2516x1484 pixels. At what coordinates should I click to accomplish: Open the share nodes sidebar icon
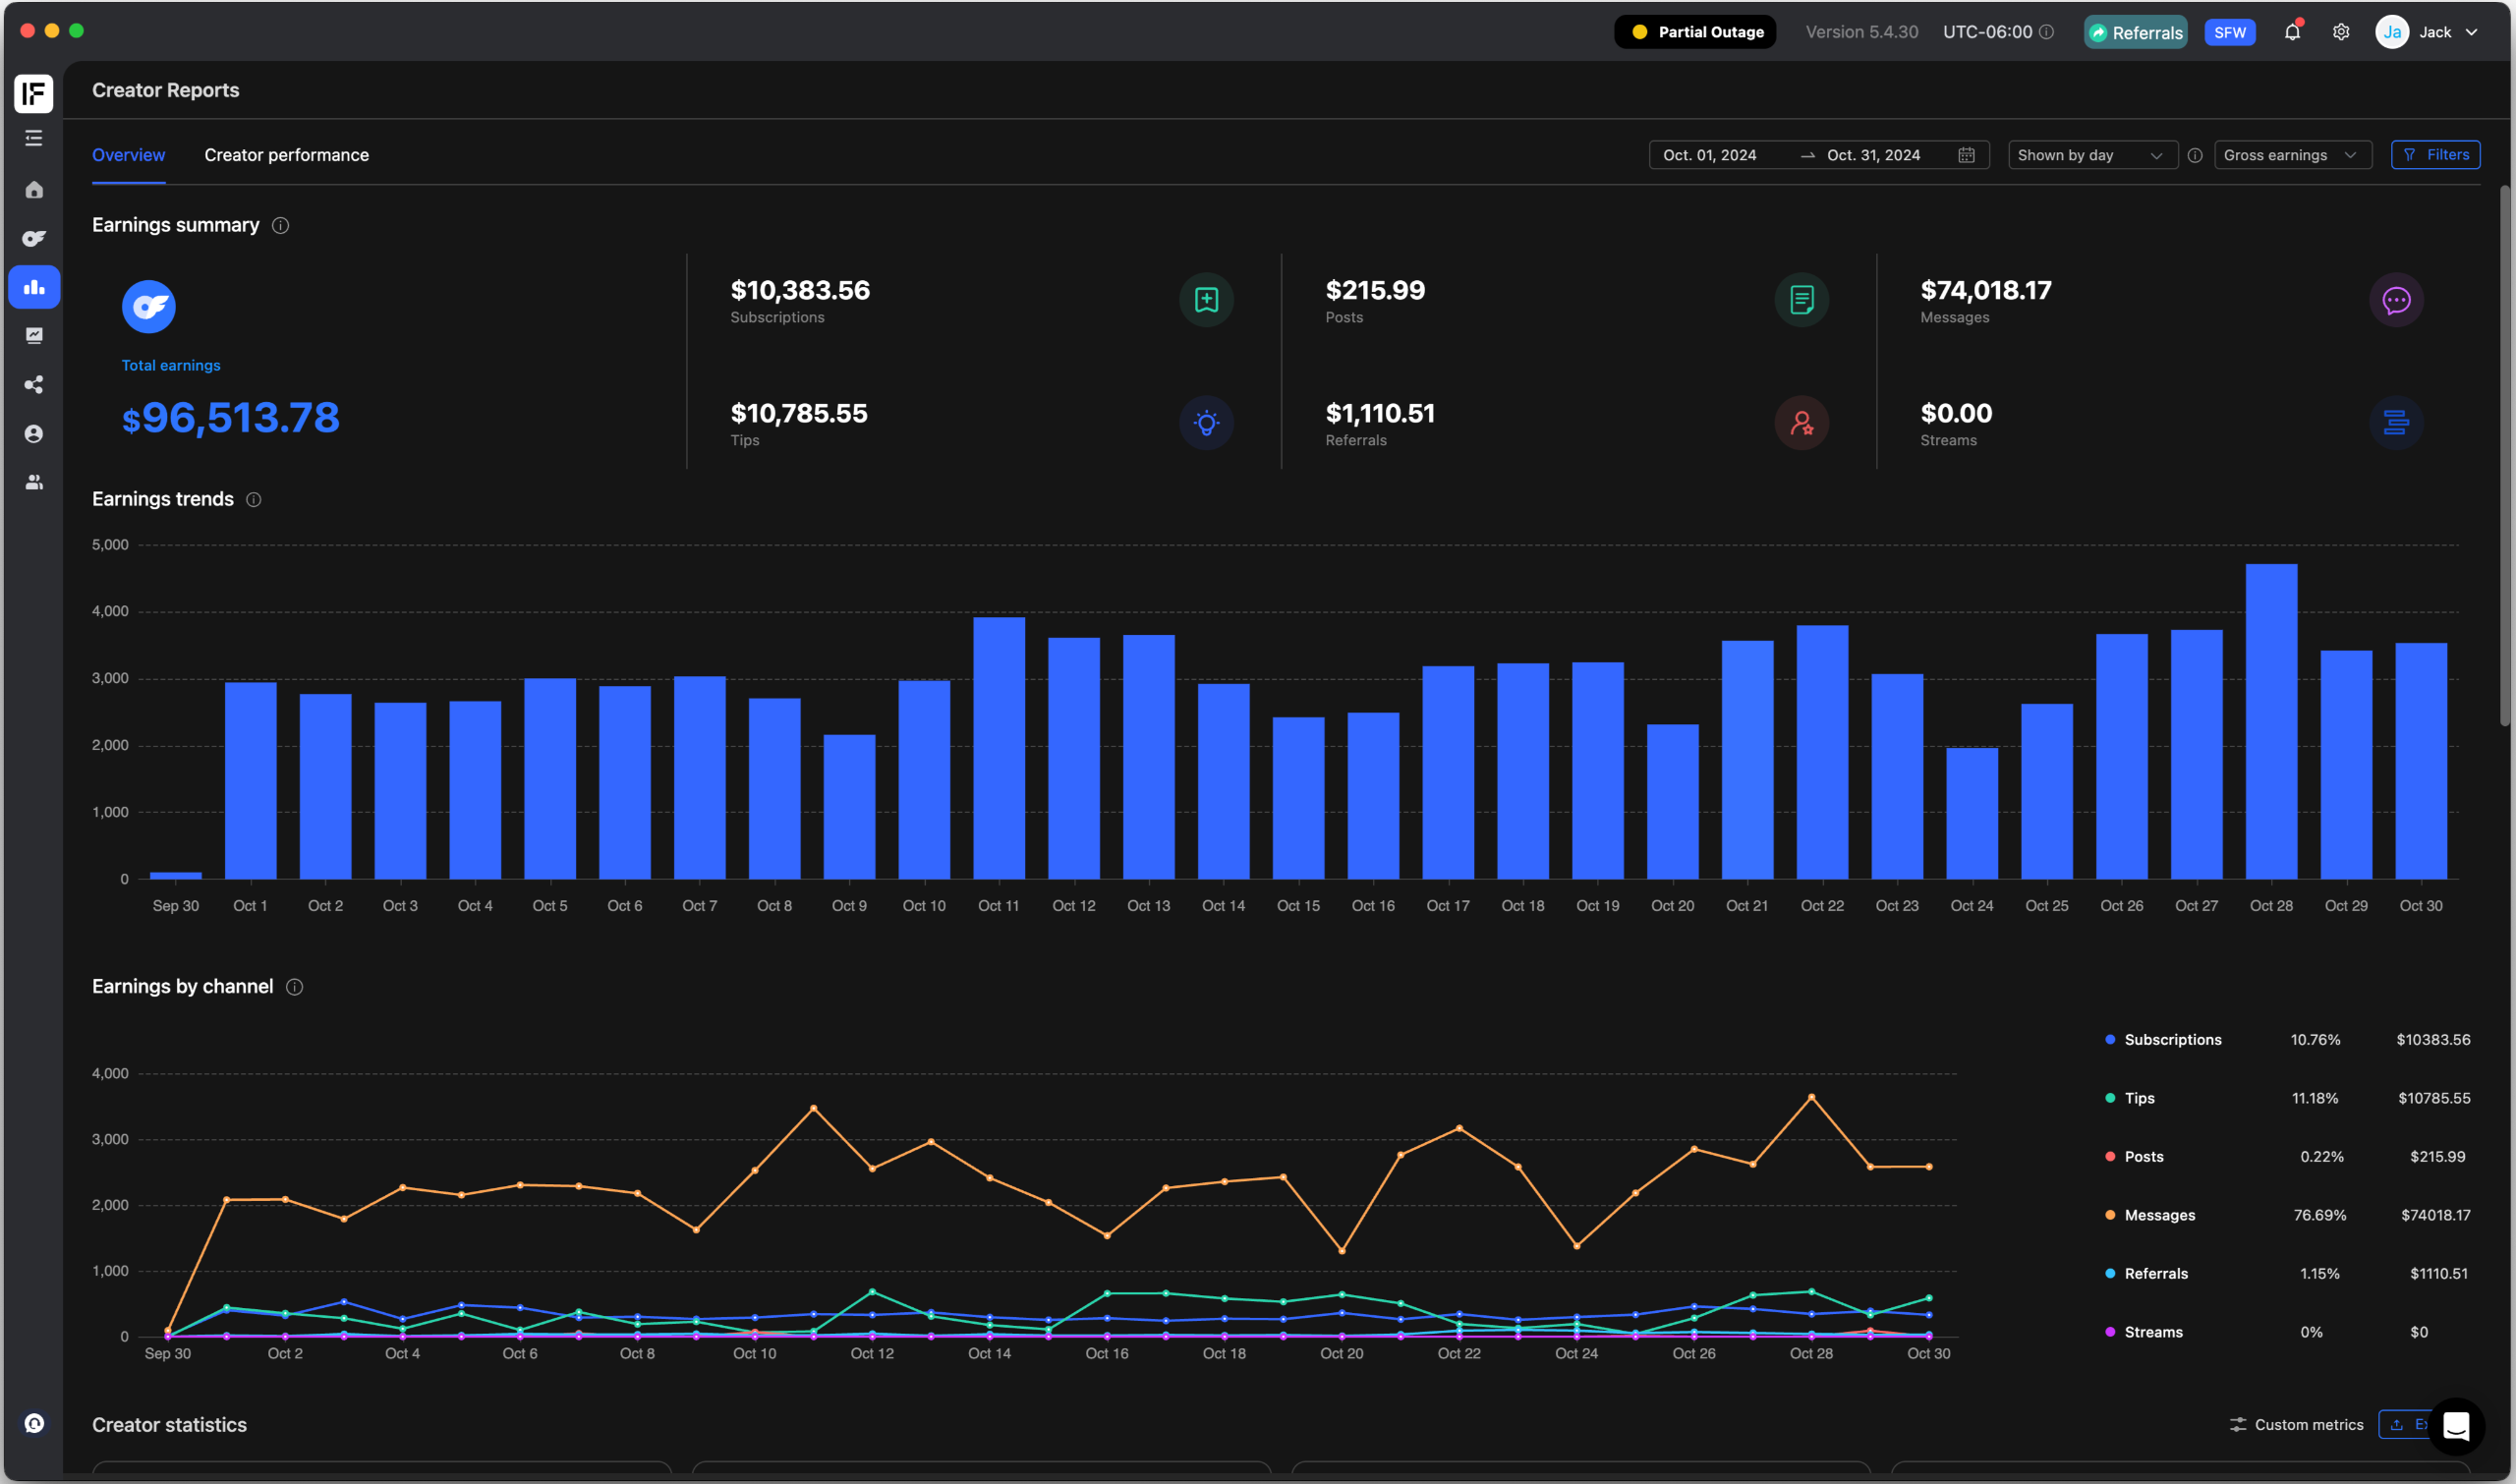coord(34,385)
